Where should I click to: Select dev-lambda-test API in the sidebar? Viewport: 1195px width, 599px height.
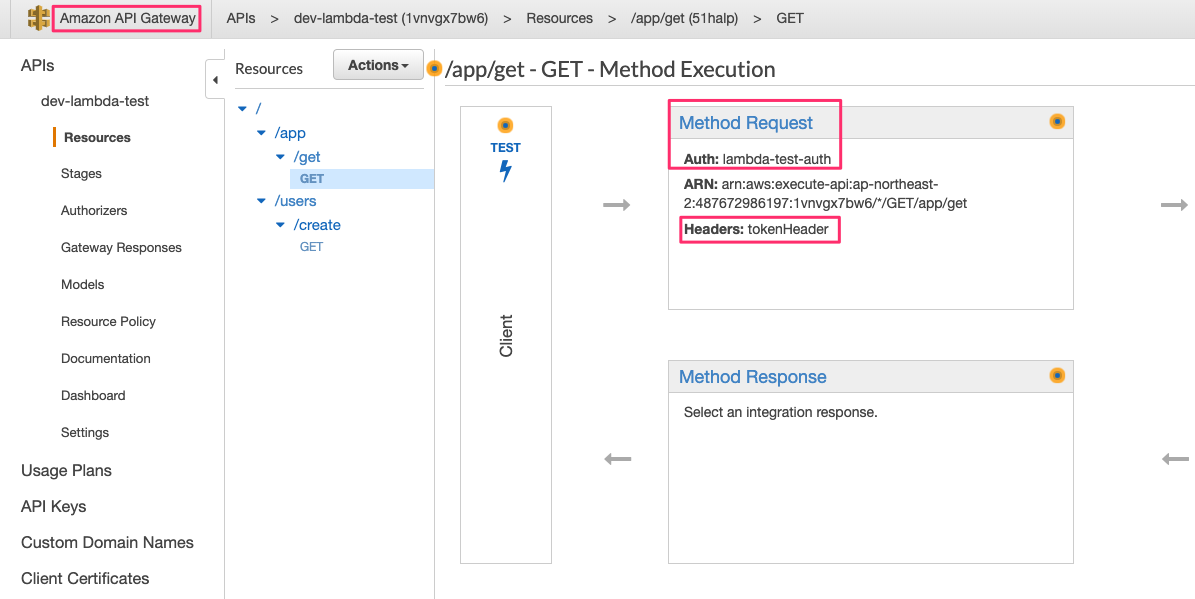pyautogui.click(x=95, y=101)
